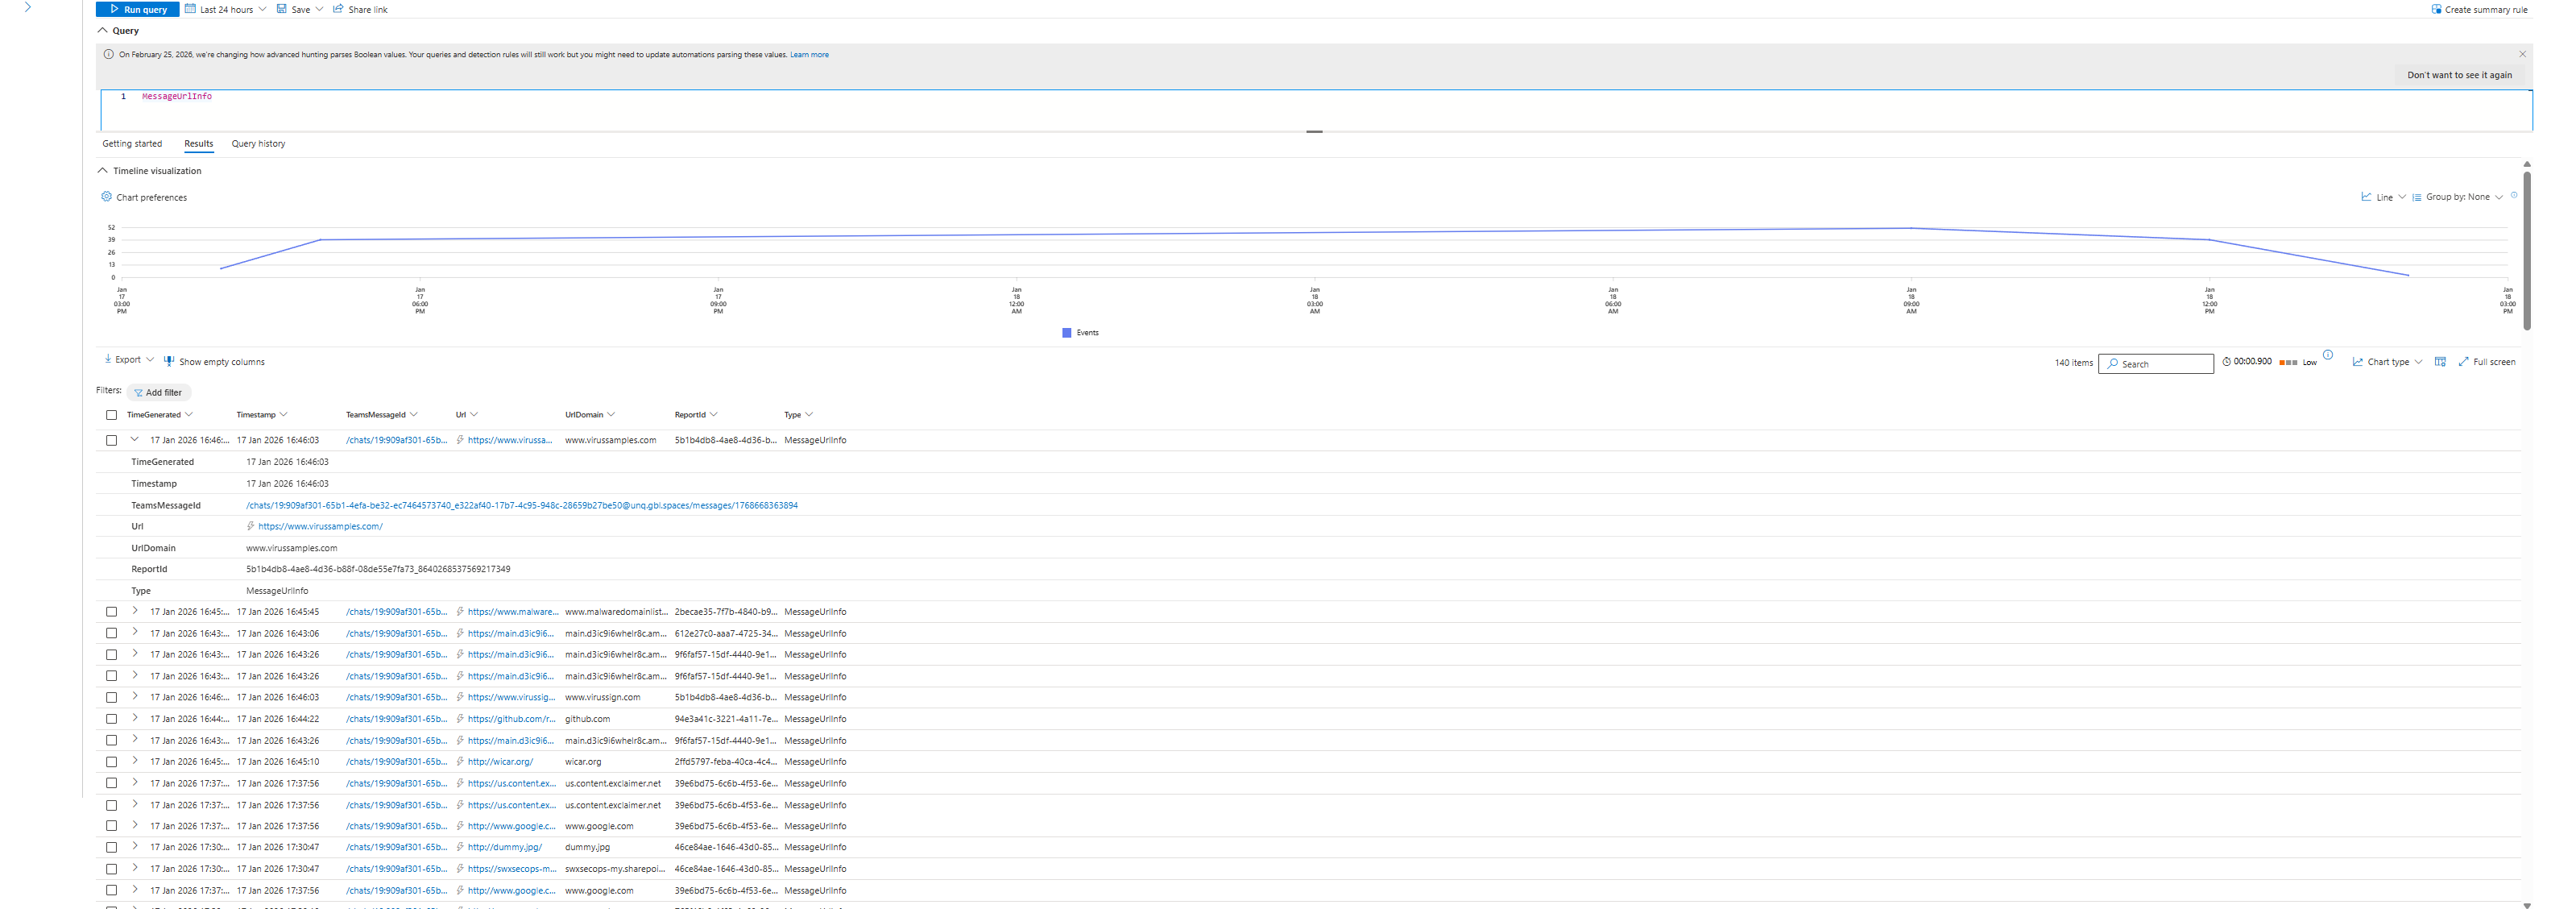The height and width of the screenshot is (909, 2576).
Task: Click the Full screen expand icon
Action: (x=2463, y=362)
